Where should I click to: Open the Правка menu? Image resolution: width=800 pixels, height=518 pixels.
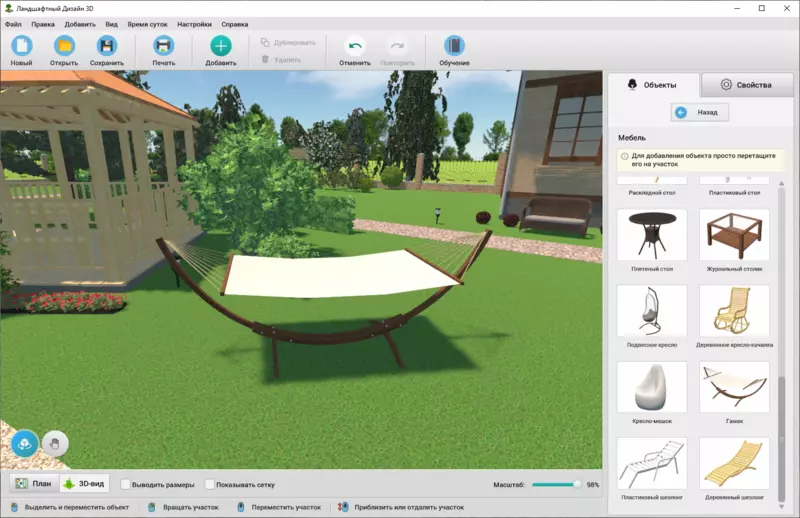pos(43,24)
